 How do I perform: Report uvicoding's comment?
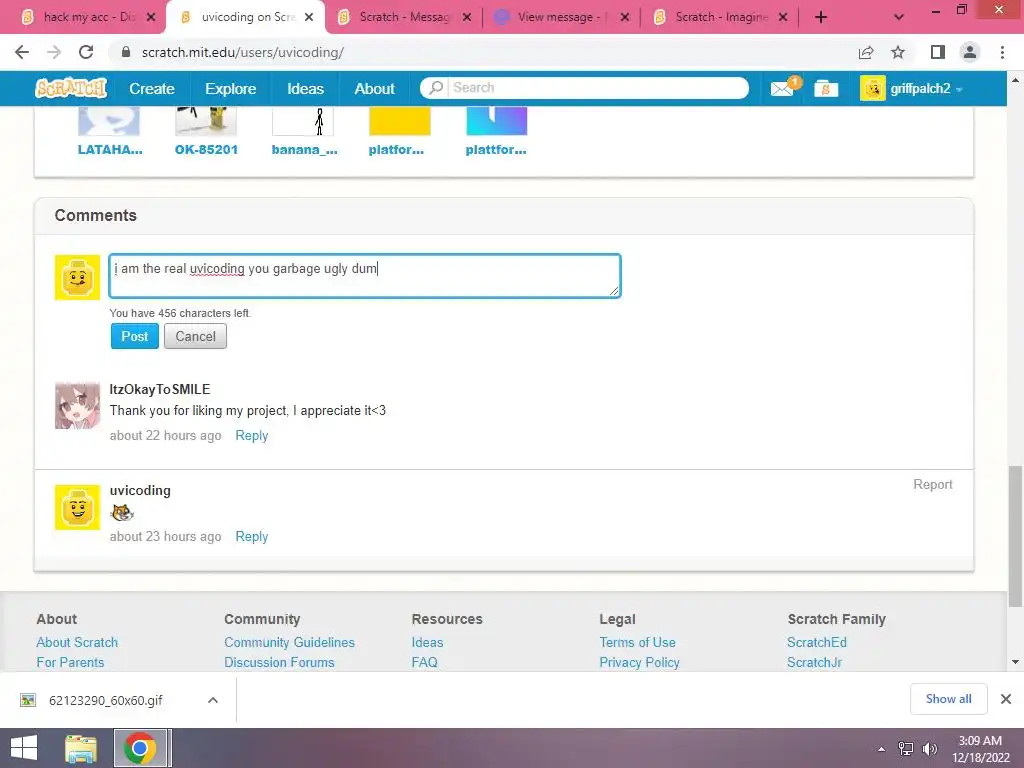(x=933, y=485)
